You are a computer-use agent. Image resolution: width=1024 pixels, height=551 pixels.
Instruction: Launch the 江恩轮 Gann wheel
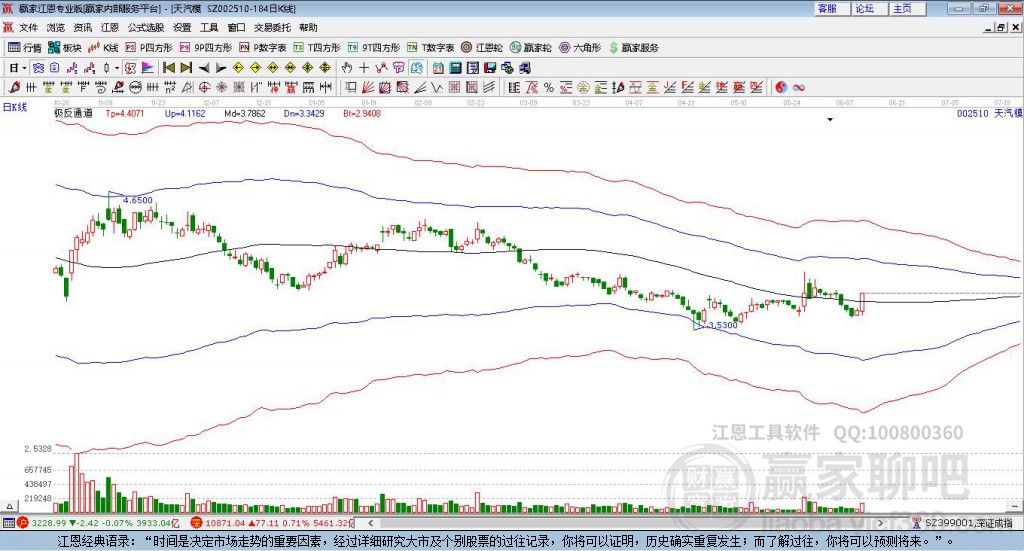click(x=482, y=48)
